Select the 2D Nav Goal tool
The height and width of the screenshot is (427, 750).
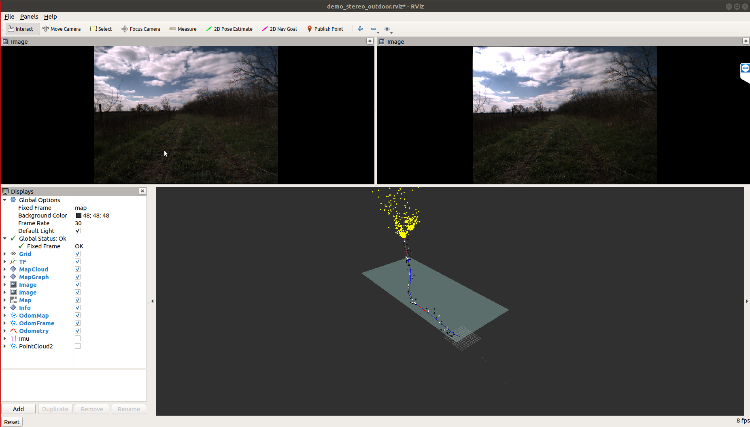pos(279,29)
